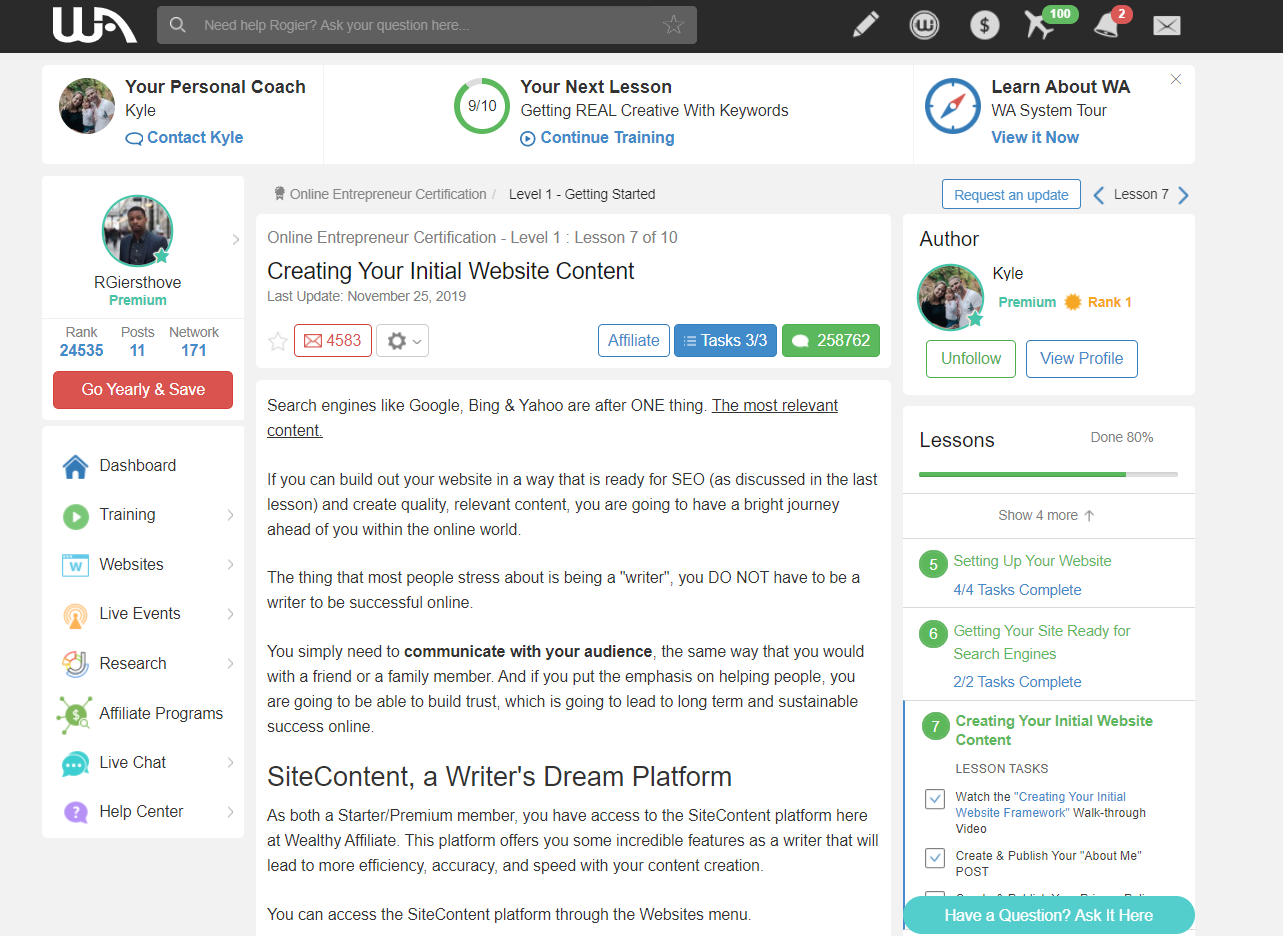1283x936 pixels.
Task: Expand the Help Center submenu chevron
Action: point(230,812)
